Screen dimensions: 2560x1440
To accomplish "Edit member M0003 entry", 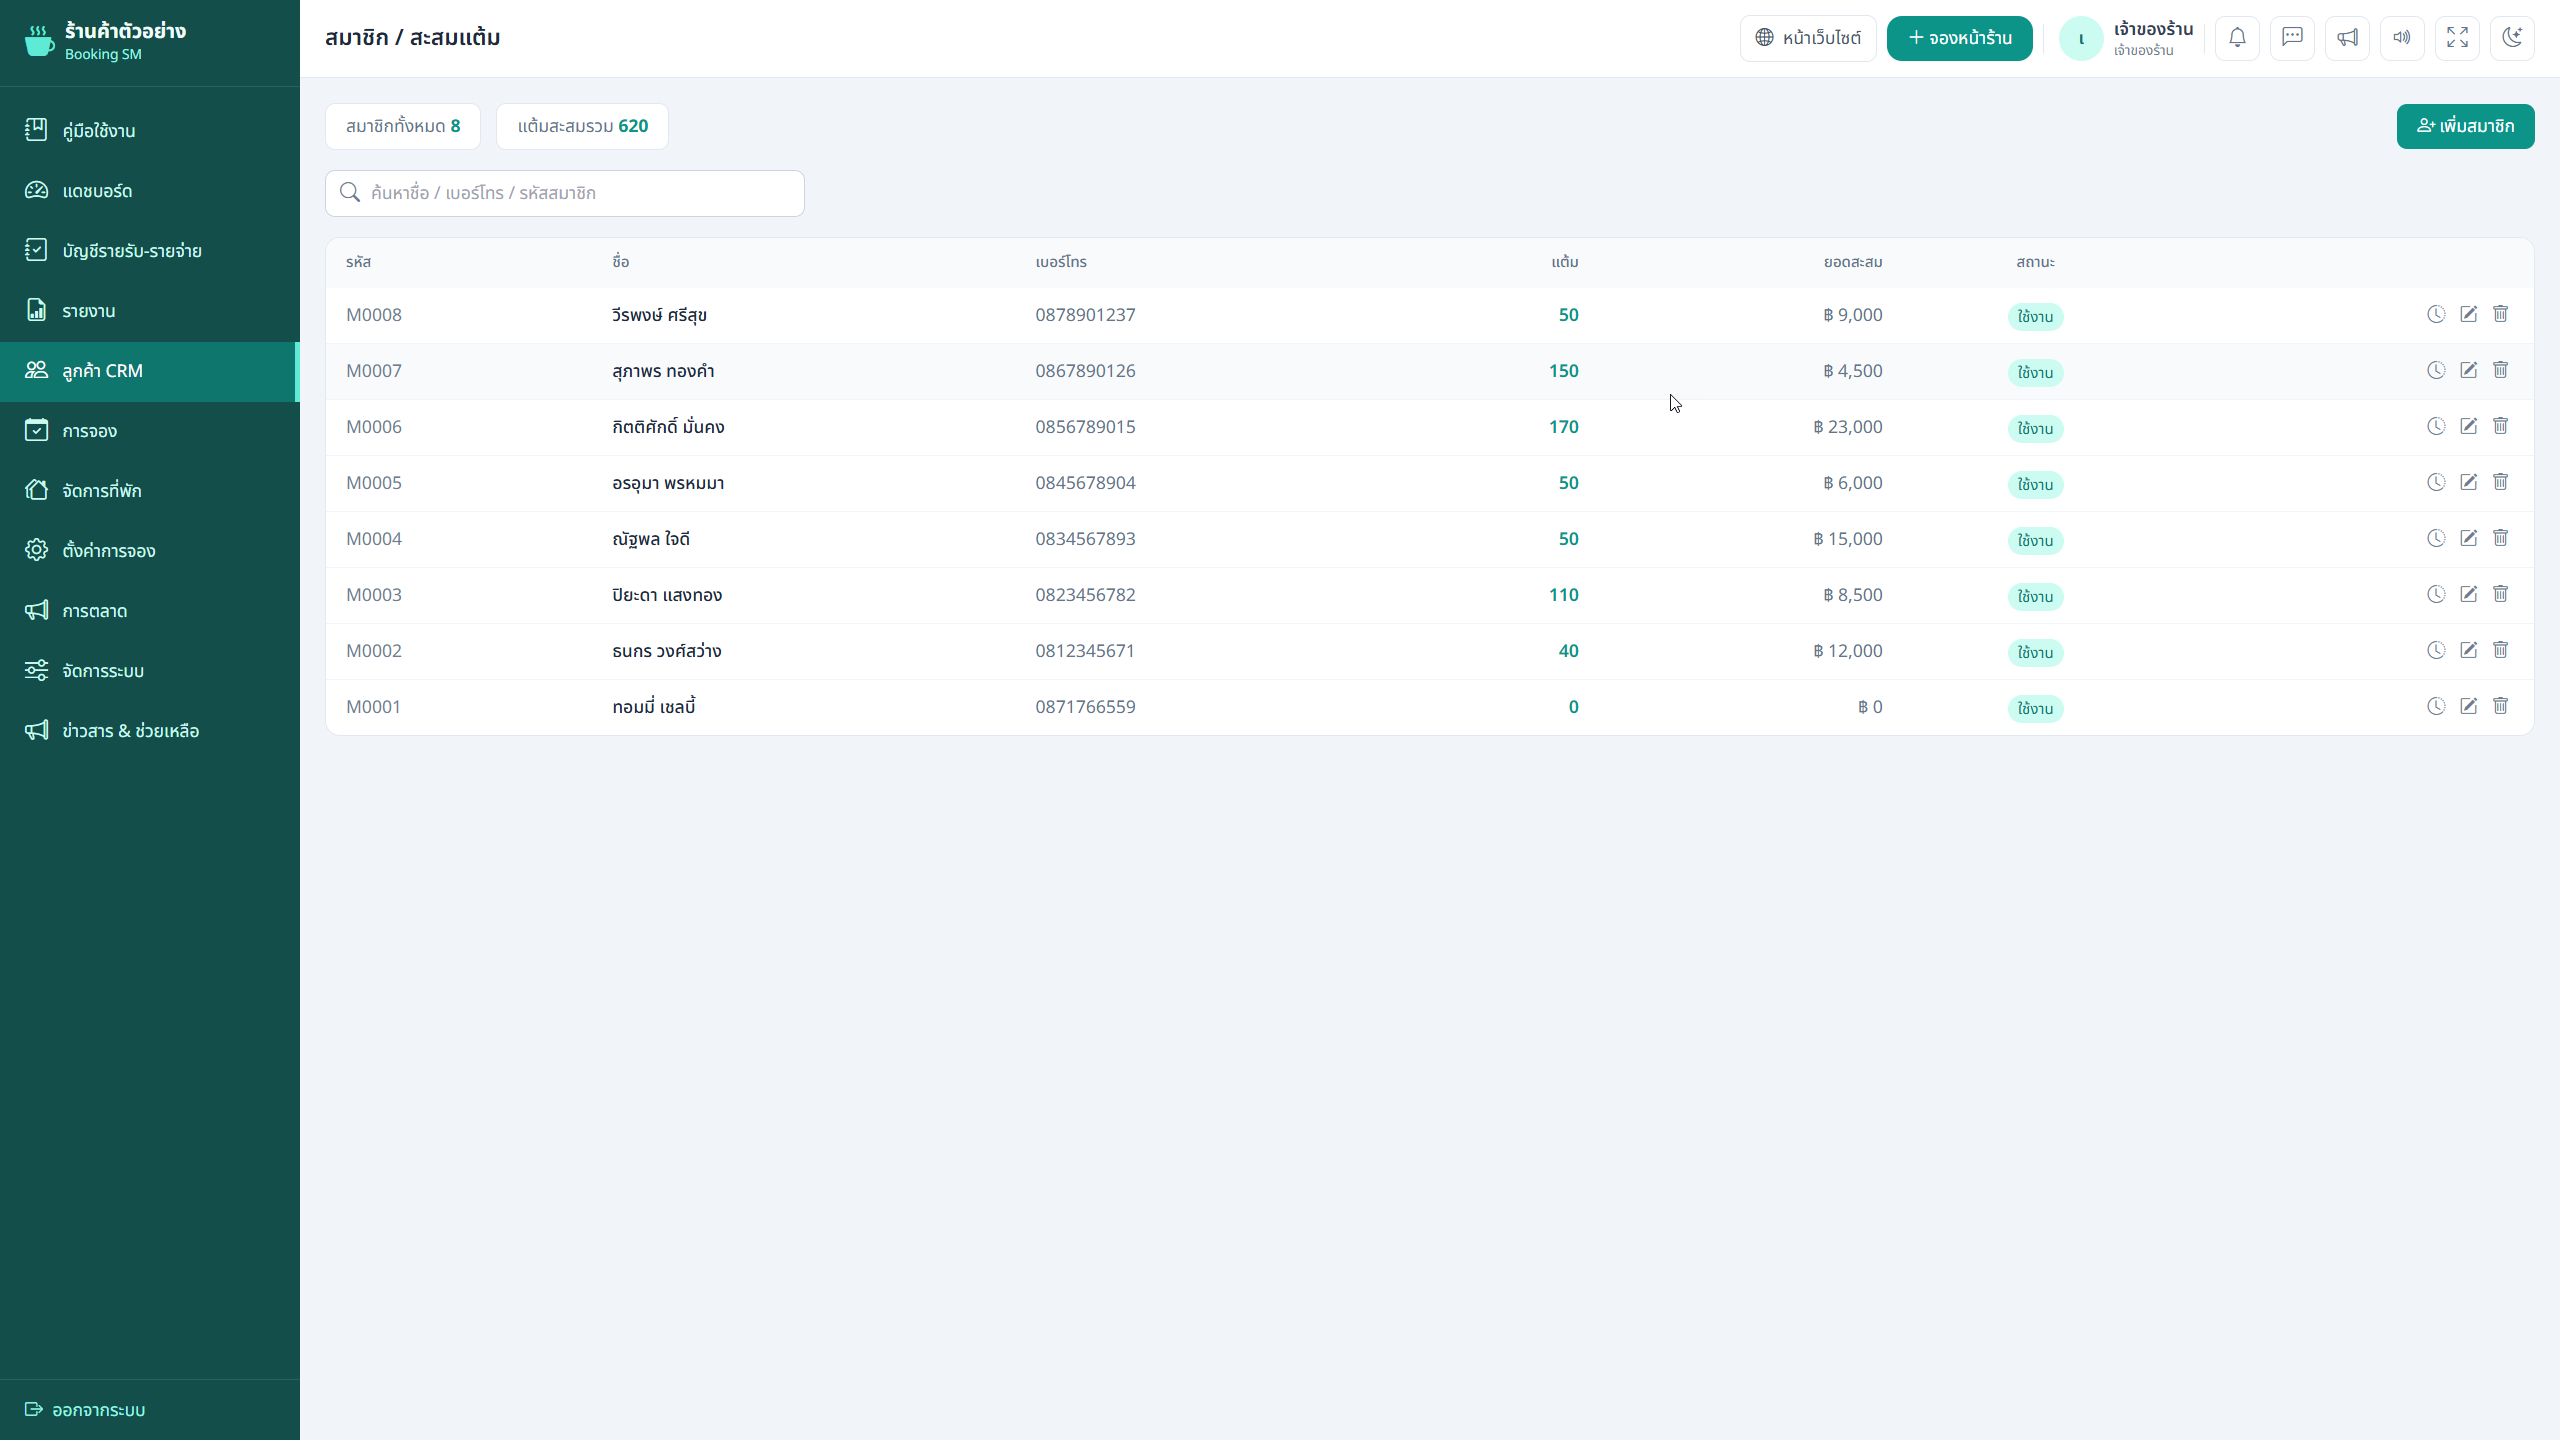I will click(x=2468, y=594).
